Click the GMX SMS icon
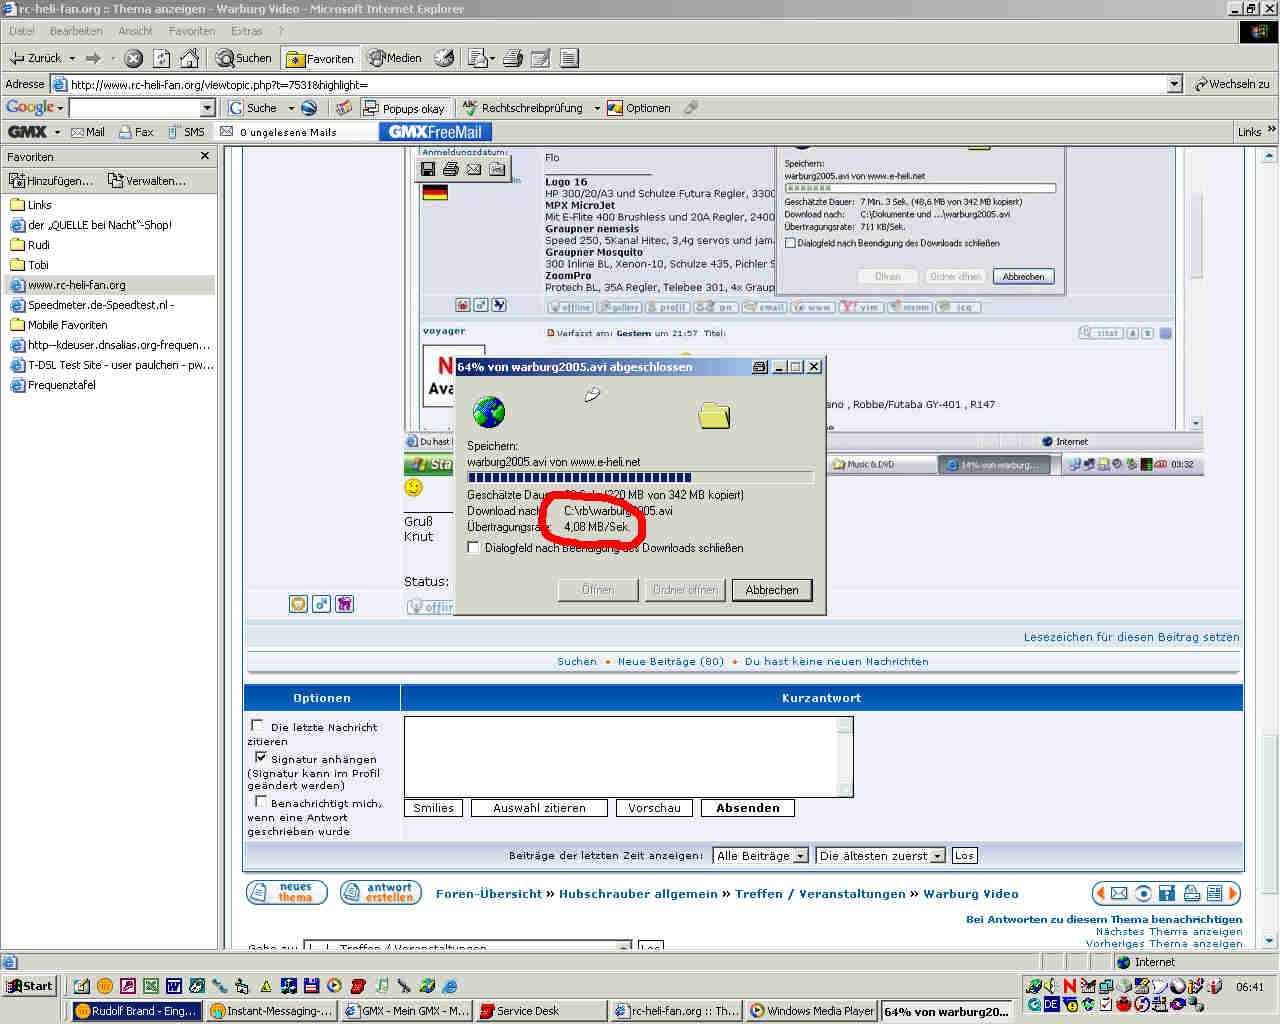This screenshot has height=1024, width=1280. point(186,132)
